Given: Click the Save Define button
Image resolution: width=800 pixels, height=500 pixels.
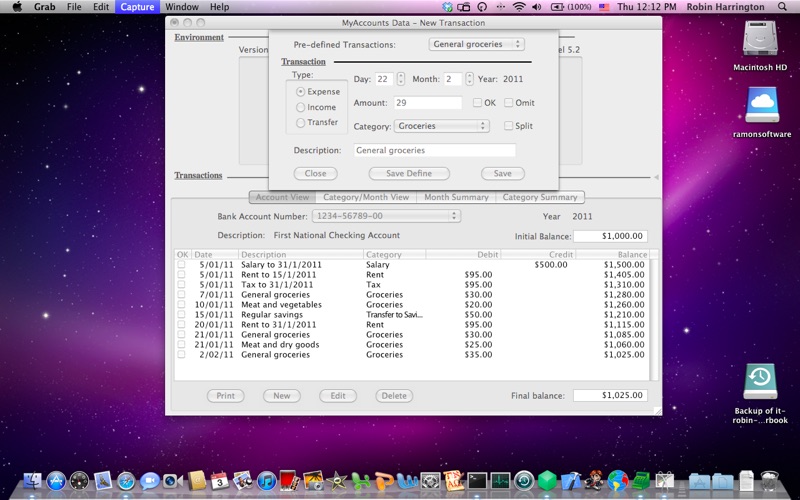Looking at the screenshot, I should 408,173.
